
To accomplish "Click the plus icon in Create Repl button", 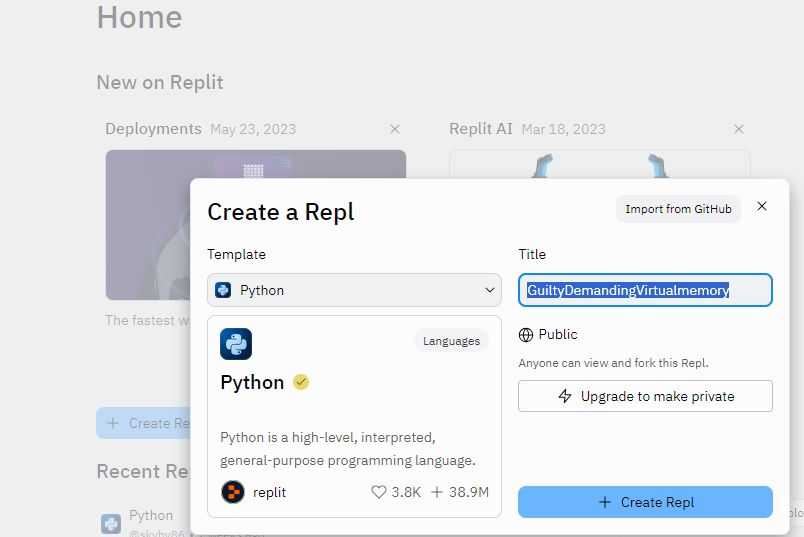I will 605,502.
